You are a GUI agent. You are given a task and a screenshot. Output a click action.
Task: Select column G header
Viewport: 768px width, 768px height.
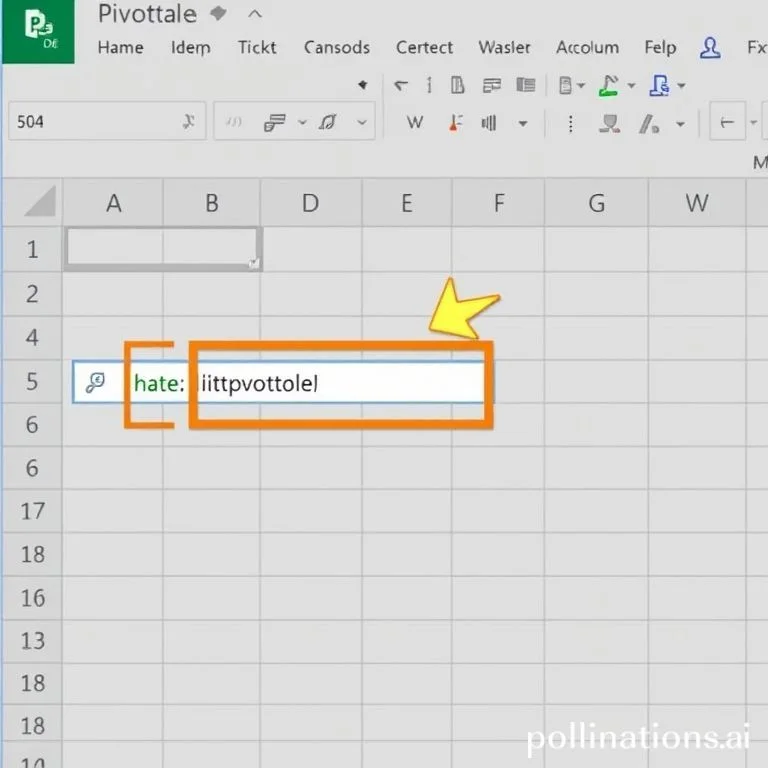(597, 202)
